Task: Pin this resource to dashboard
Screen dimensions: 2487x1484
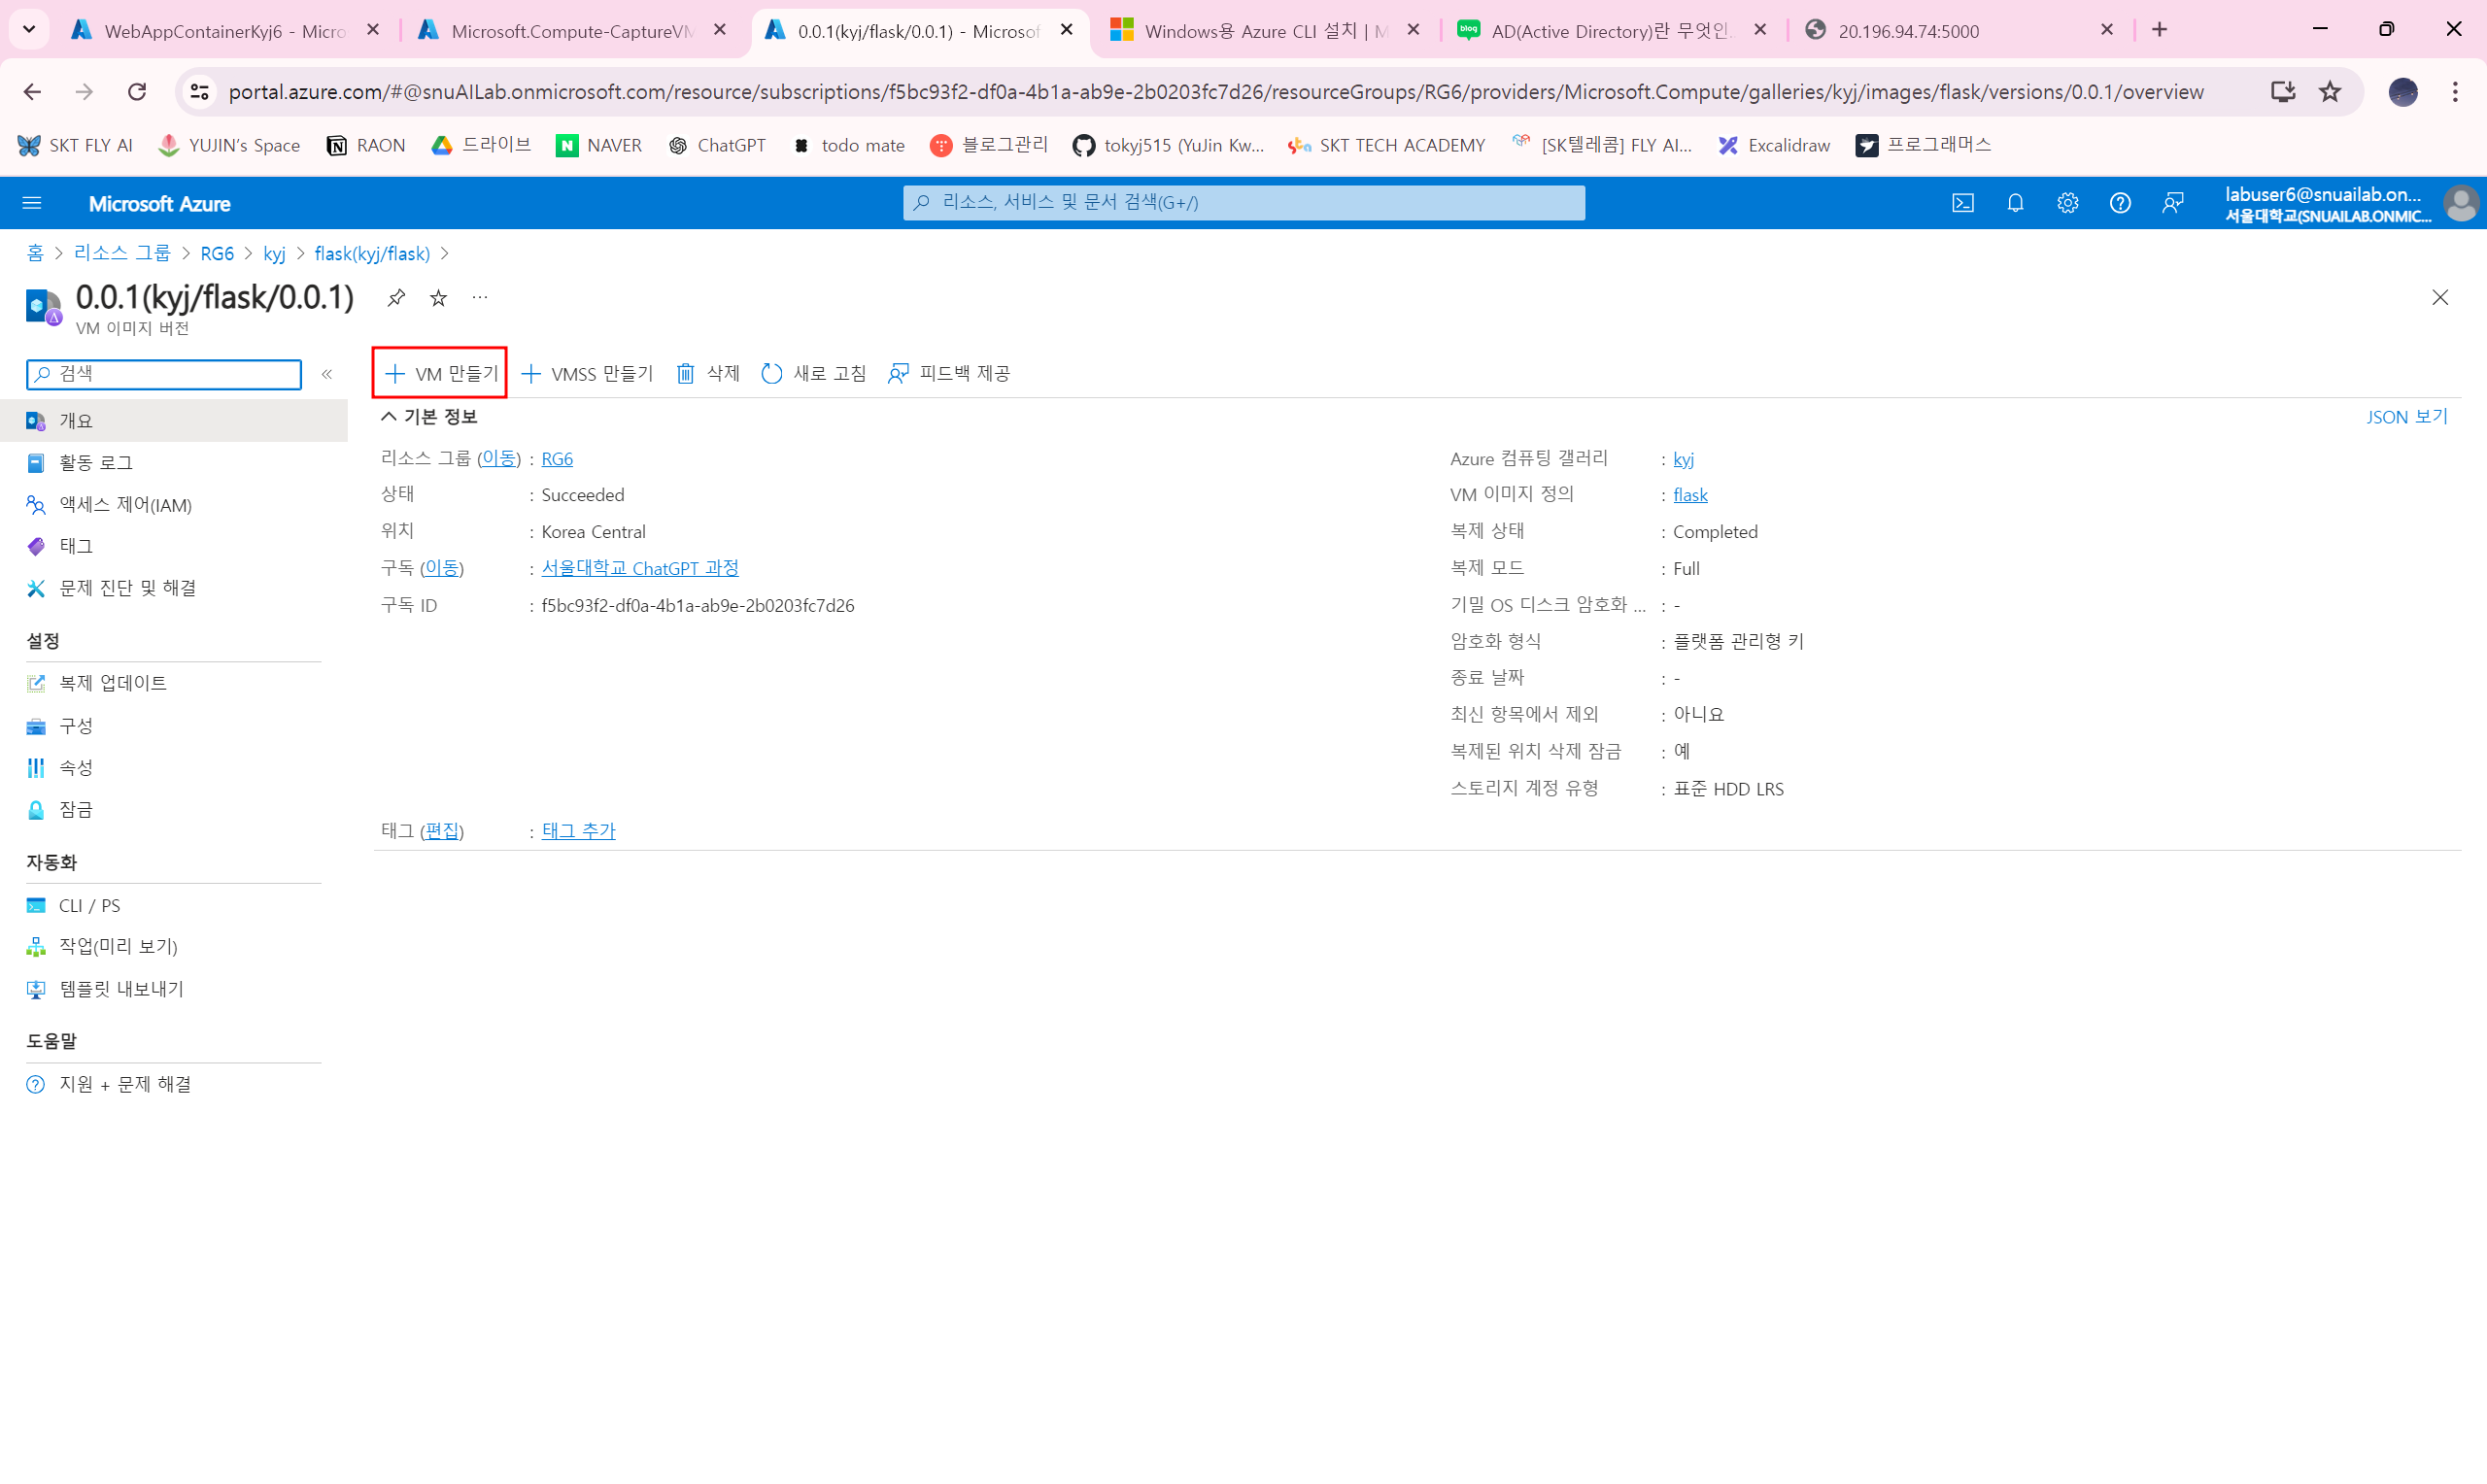Action: pos(396,297)
